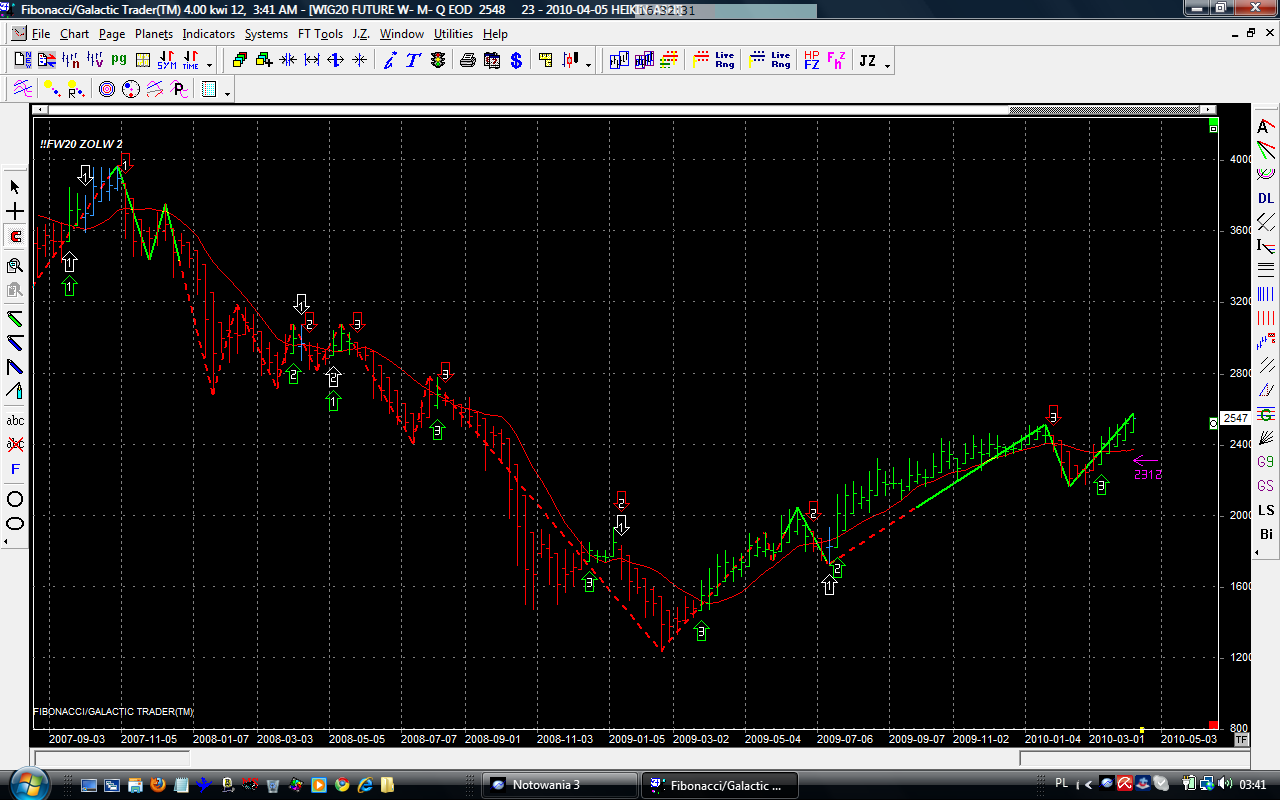
Task: Select the abc text label tool
Action: point(15,420)
